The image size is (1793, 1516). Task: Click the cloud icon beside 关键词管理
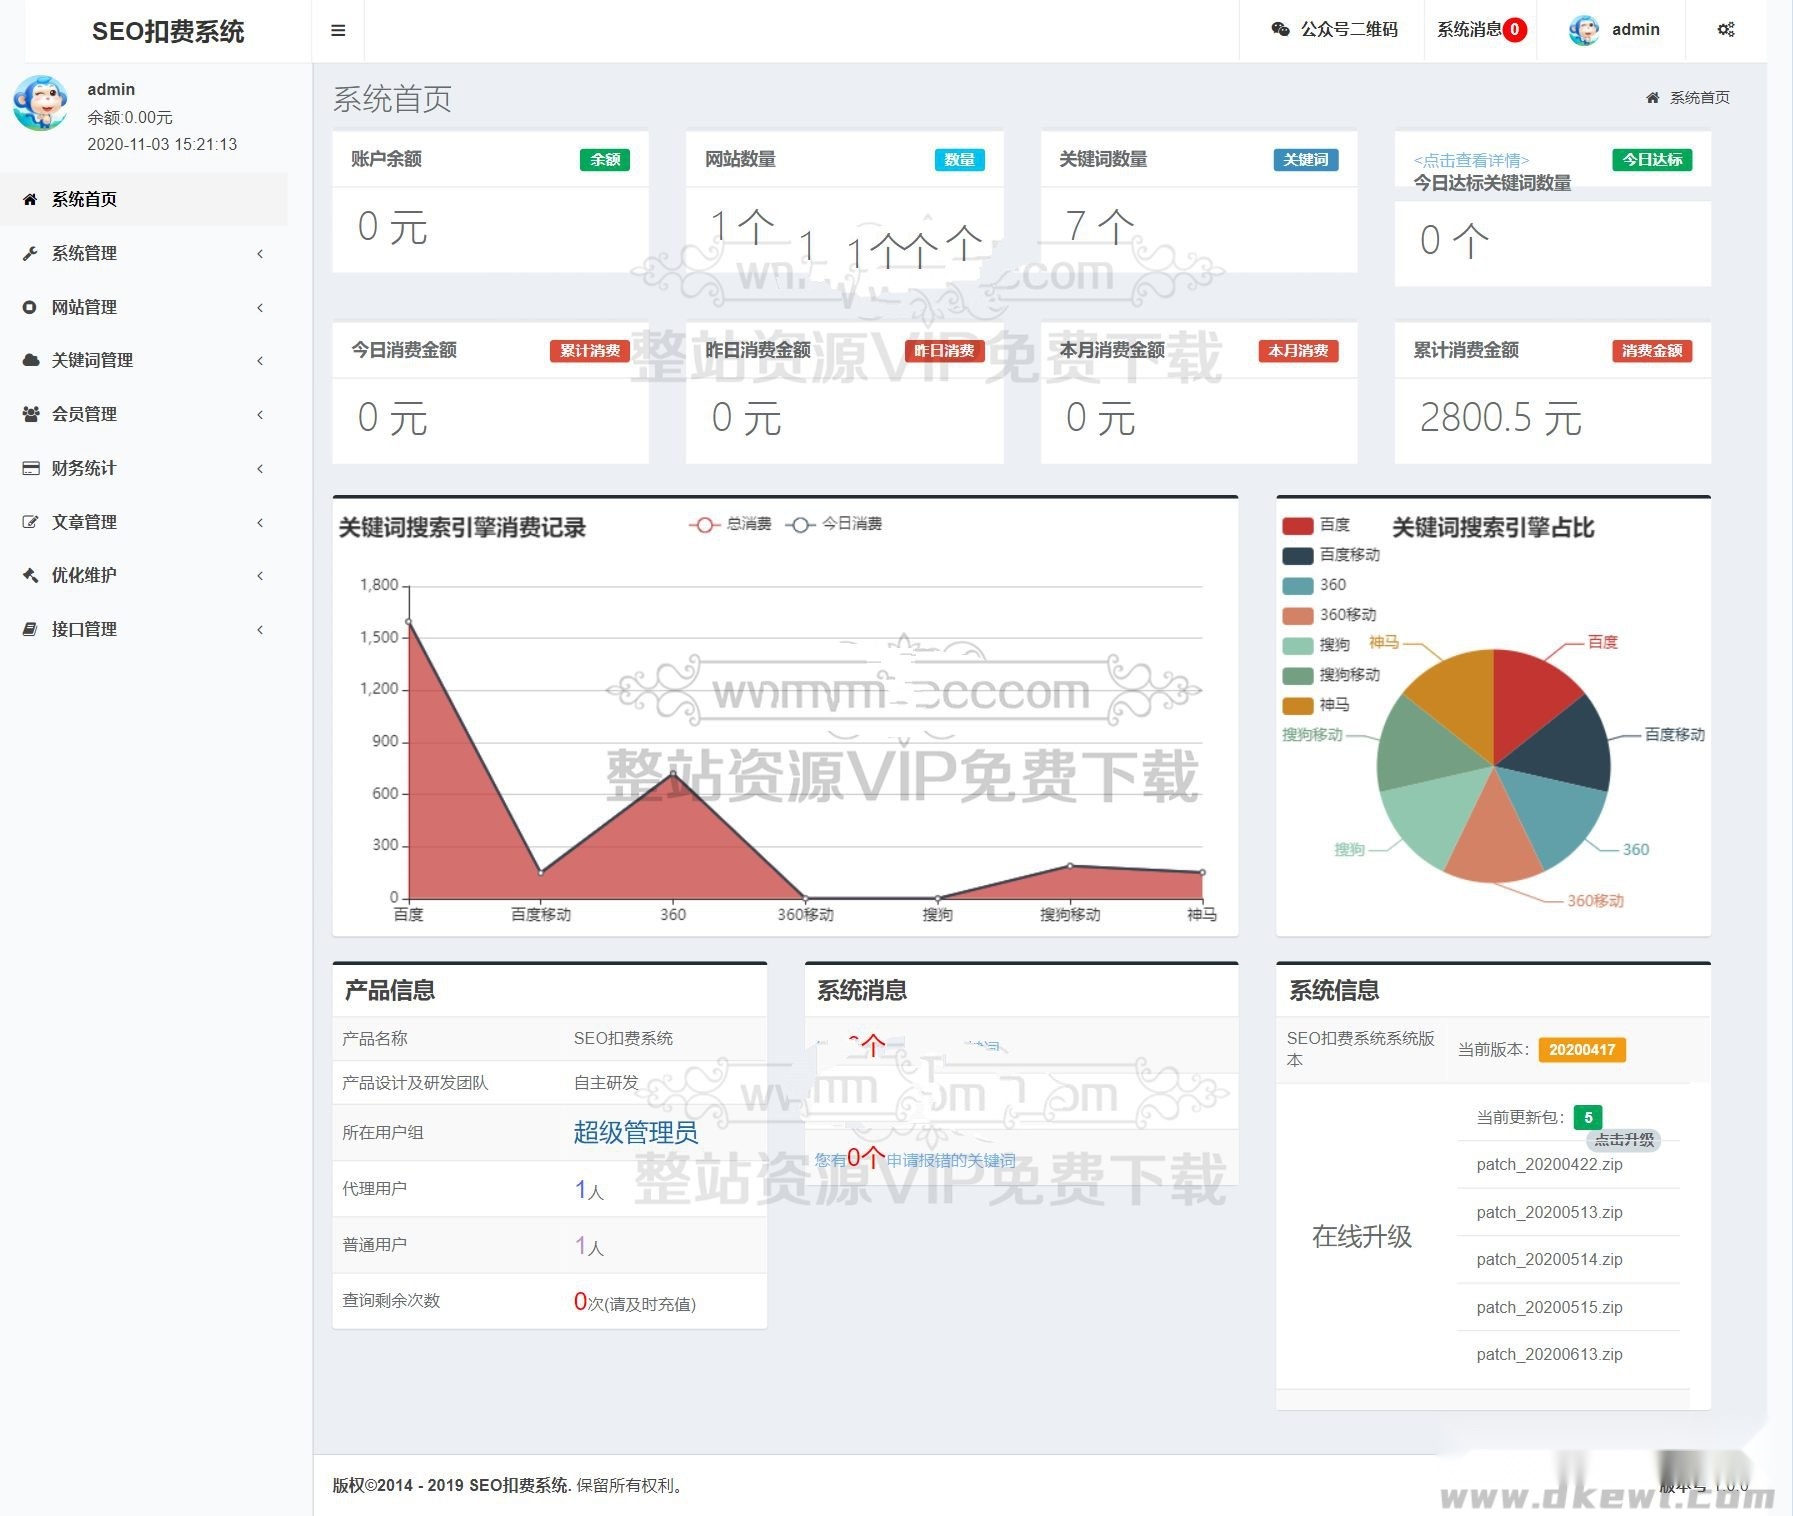click(x=29, y=360)
